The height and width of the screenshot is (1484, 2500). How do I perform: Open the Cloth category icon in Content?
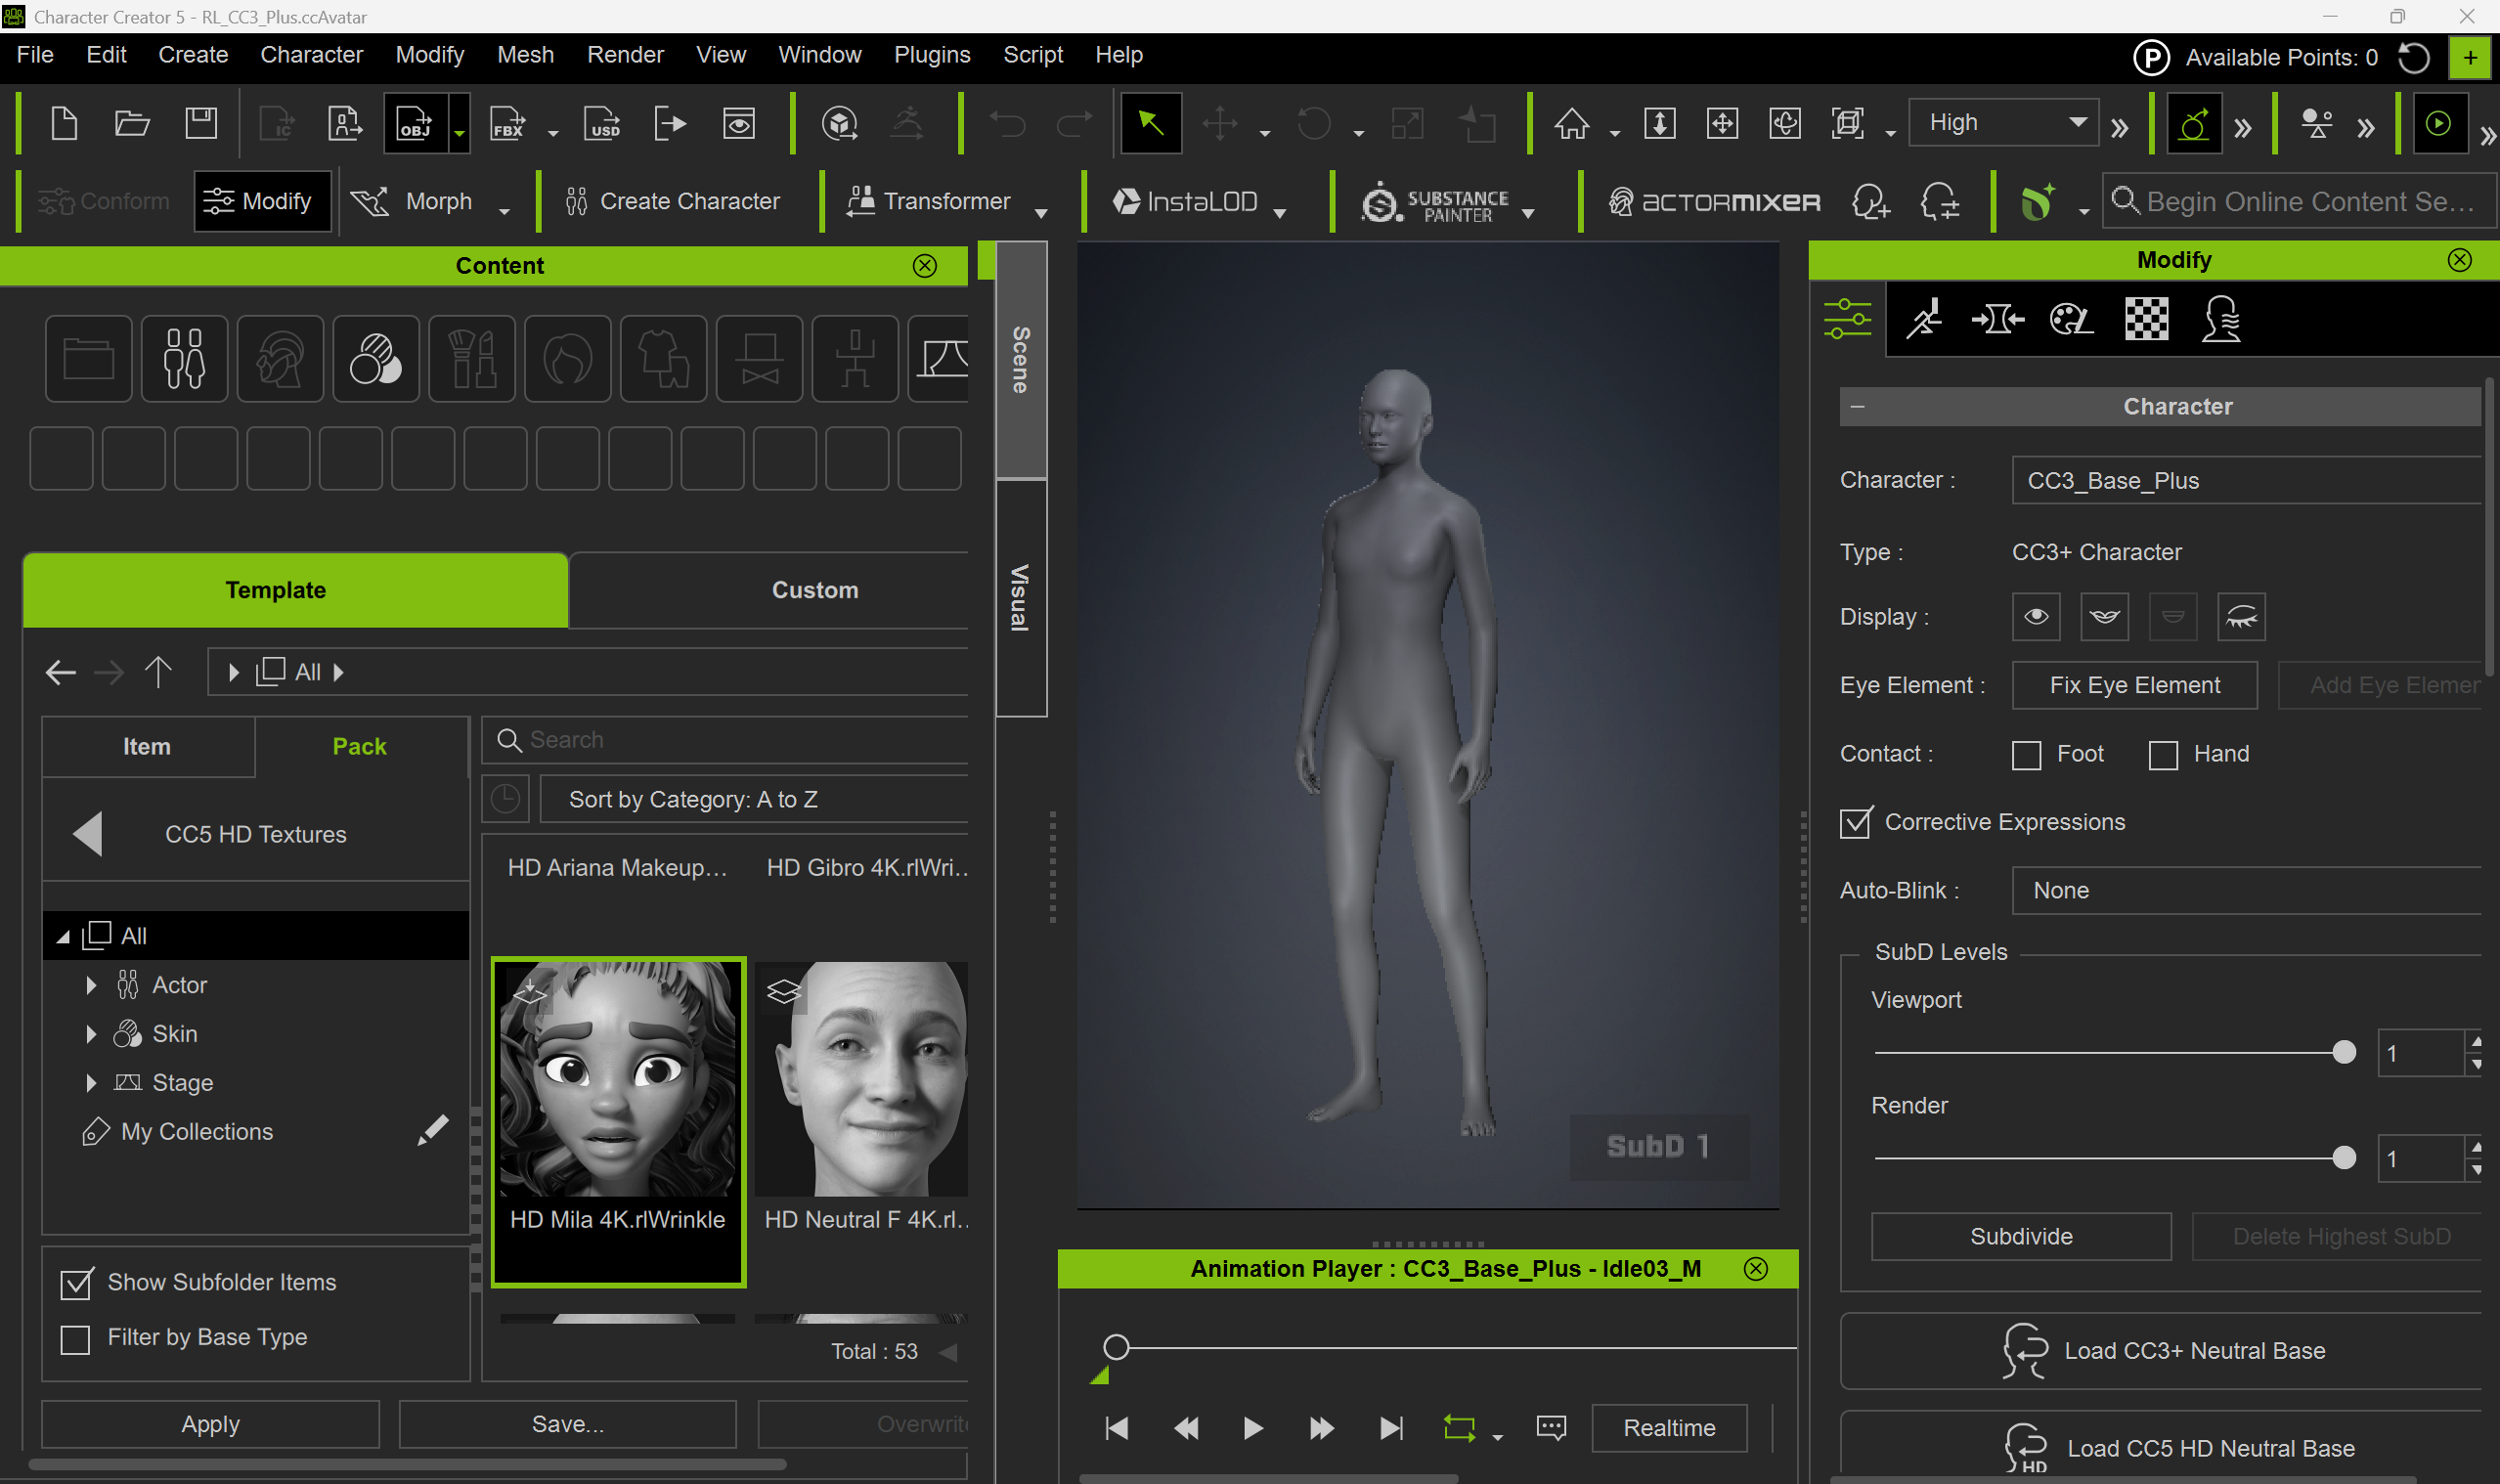pyautogui.click(x=664, y=358)
